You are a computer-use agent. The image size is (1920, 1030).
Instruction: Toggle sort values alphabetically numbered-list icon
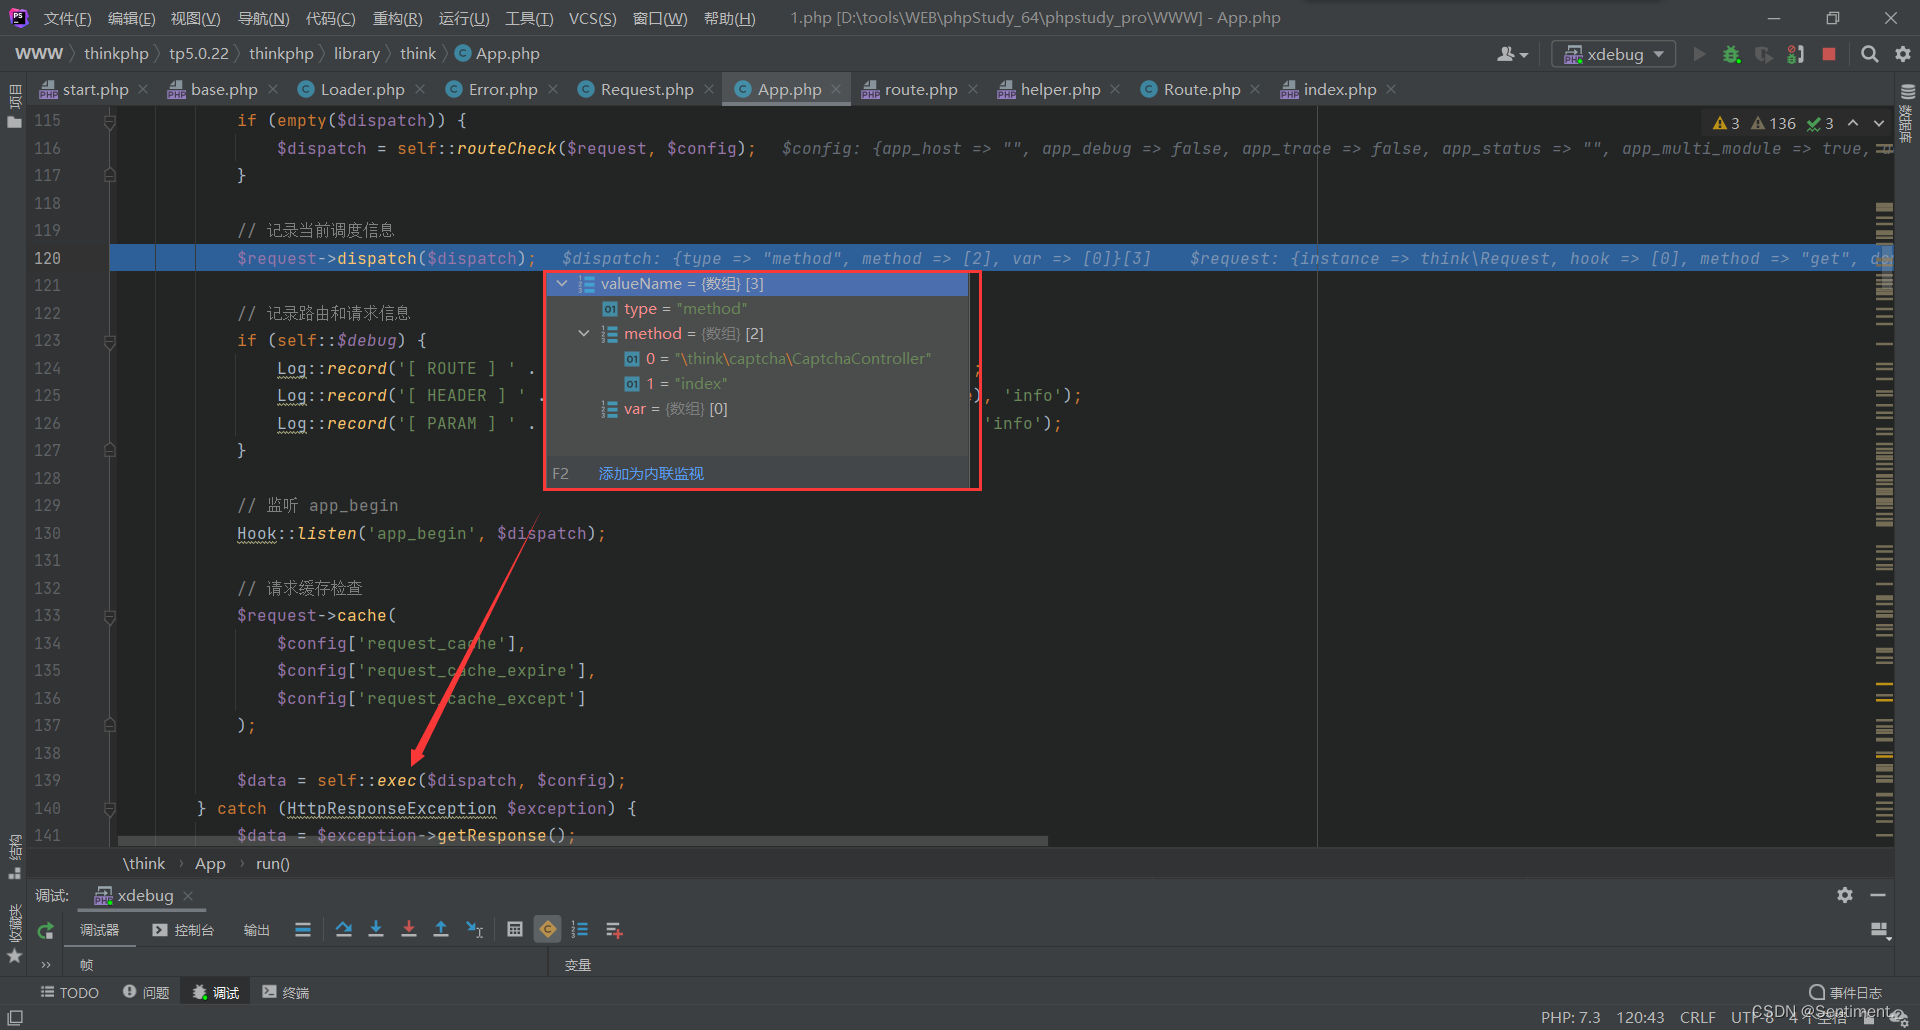[x=580, y=930]
